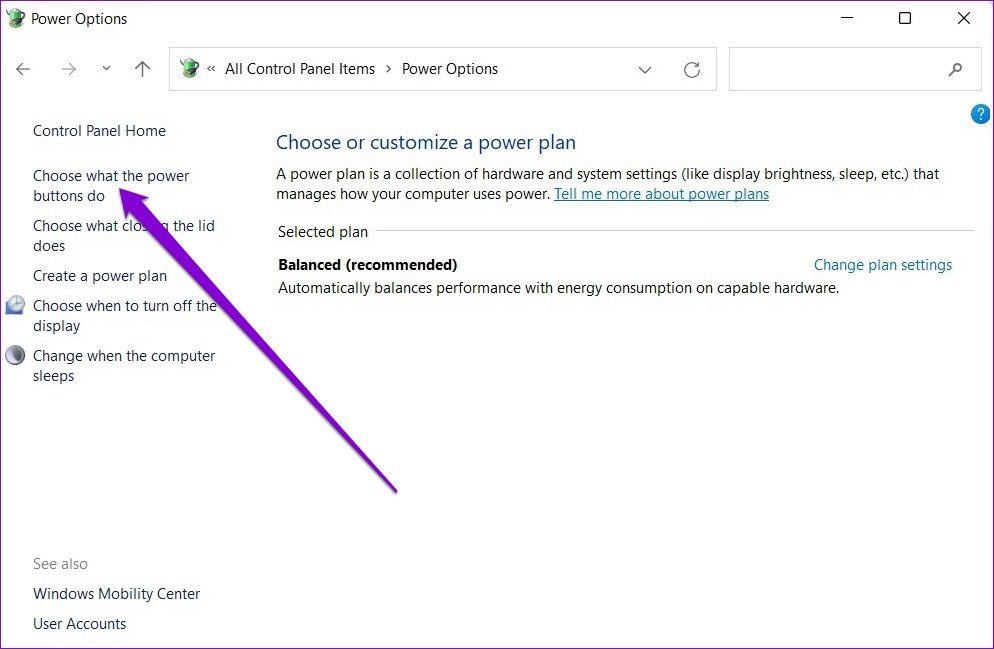
Task: Open Change plan settings for Balanced
Action: 882,265
